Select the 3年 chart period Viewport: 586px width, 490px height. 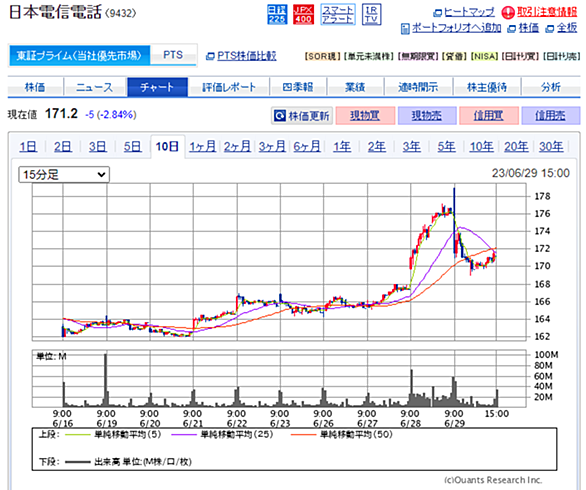pos(411,147)
